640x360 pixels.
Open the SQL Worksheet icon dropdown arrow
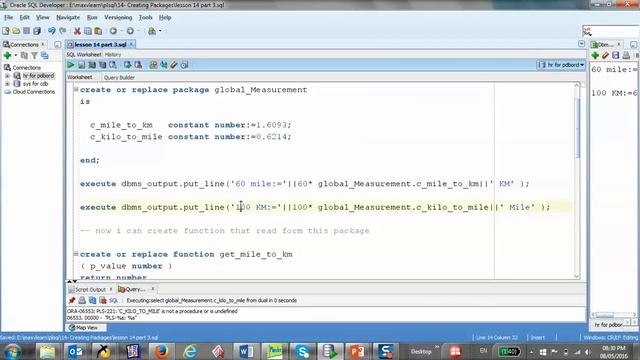[x=160, y=31]
